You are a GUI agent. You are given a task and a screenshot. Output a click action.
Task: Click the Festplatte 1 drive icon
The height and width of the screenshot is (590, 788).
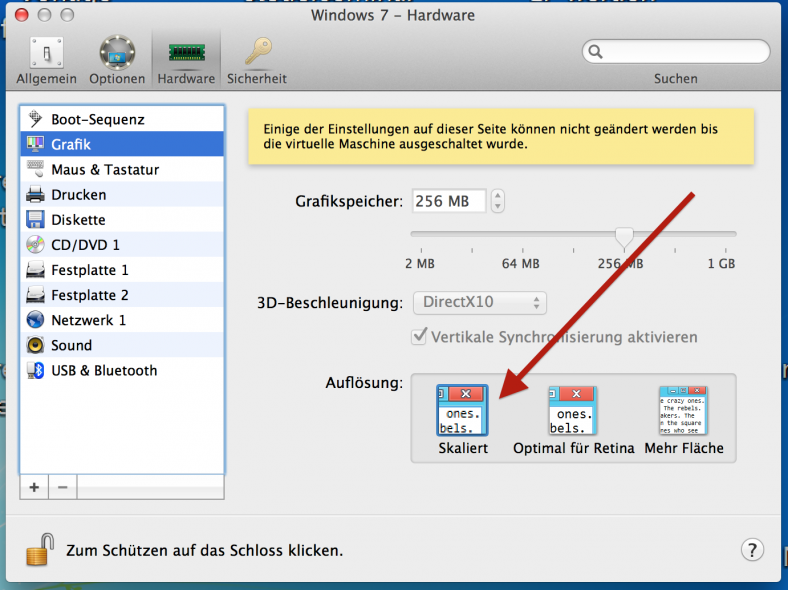[x=35, y=270]
